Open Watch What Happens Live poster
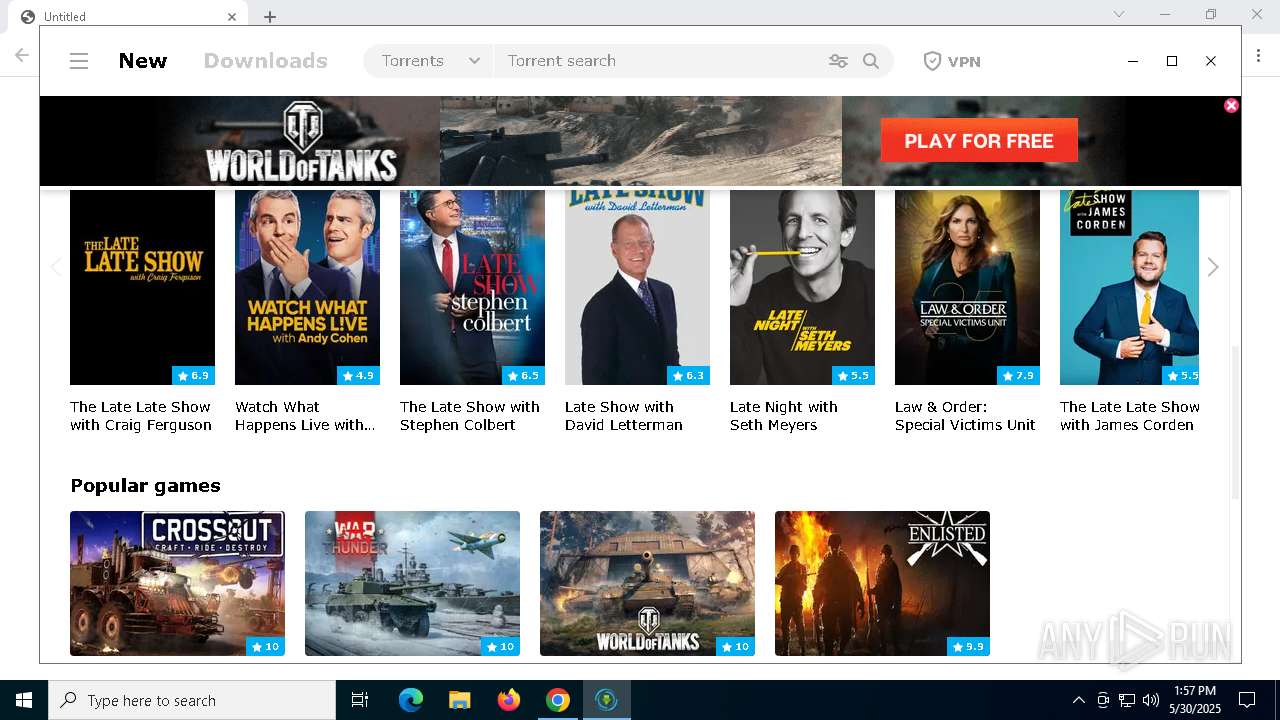 coord(307,287)
